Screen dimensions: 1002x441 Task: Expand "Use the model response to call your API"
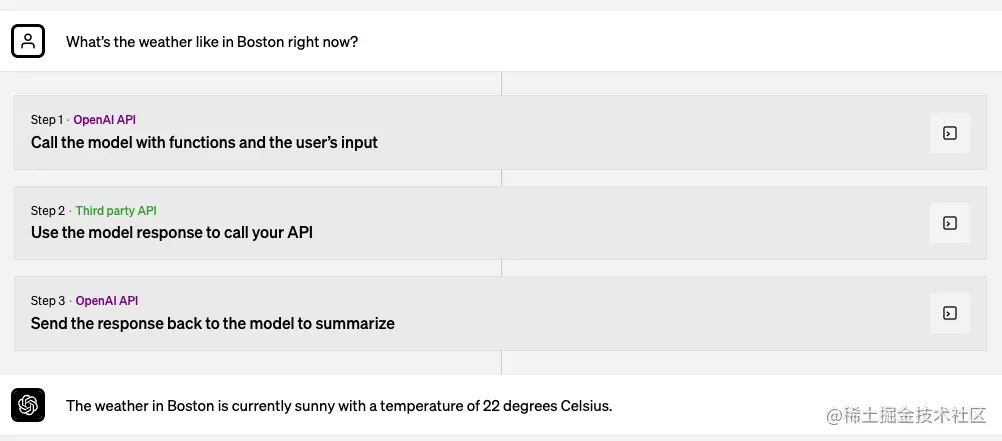[172, 233]
